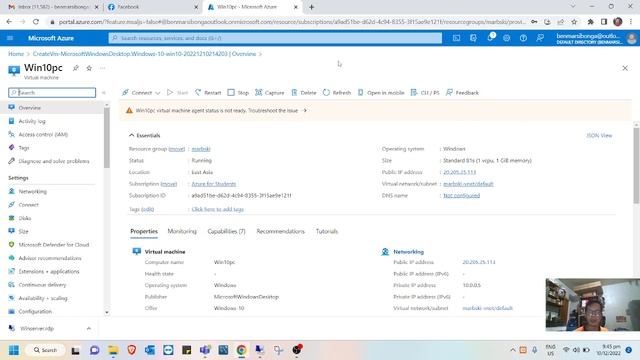Open portal settings gear

click(507, 38)
